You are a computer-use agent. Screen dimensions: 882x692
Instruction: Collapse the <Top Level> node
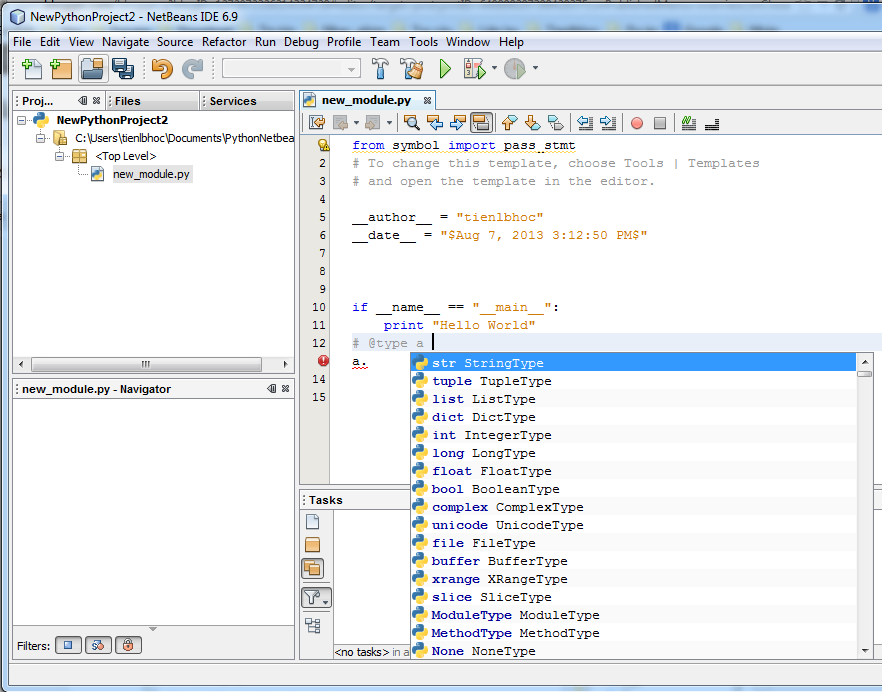pos(59,156)
